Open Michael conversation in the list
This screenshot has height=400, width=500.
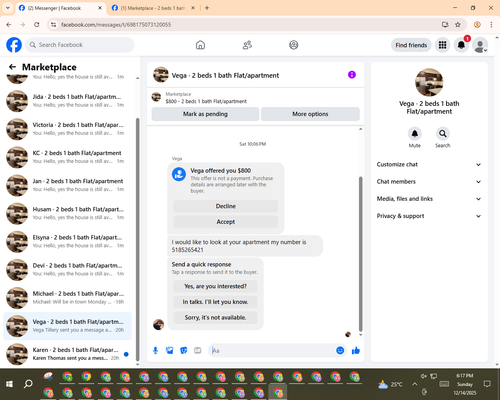point(67,298)
